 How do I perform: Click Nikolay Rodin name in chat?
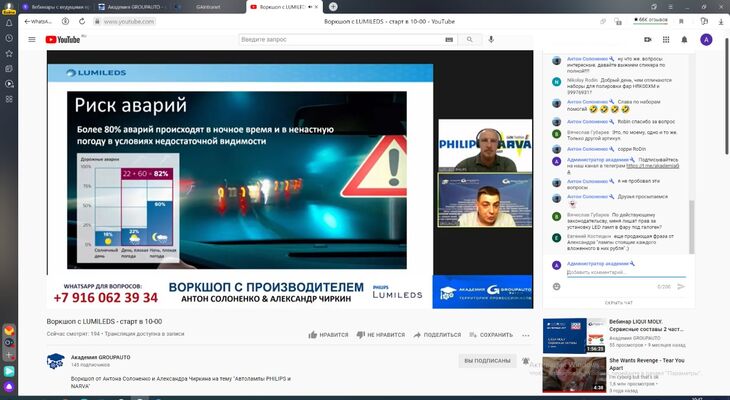point(582,81)
